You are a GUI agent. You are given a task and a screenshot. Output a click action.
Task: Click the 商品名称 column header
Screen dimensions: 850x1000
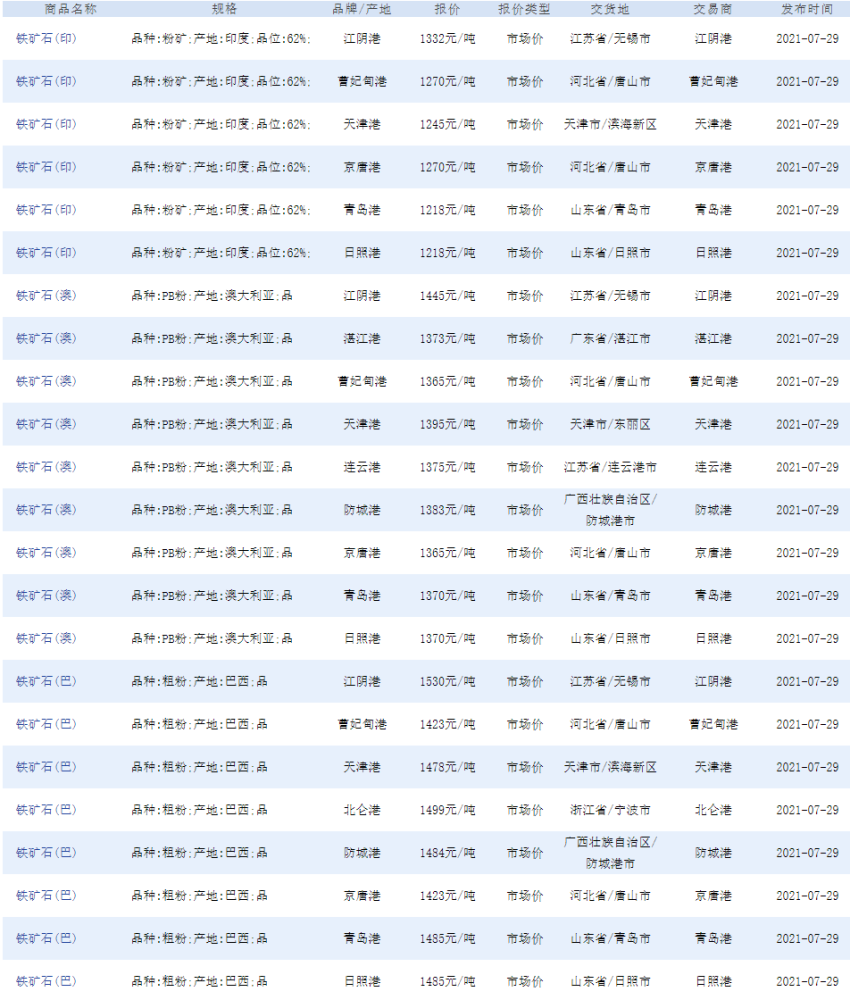tap(71, 8)
